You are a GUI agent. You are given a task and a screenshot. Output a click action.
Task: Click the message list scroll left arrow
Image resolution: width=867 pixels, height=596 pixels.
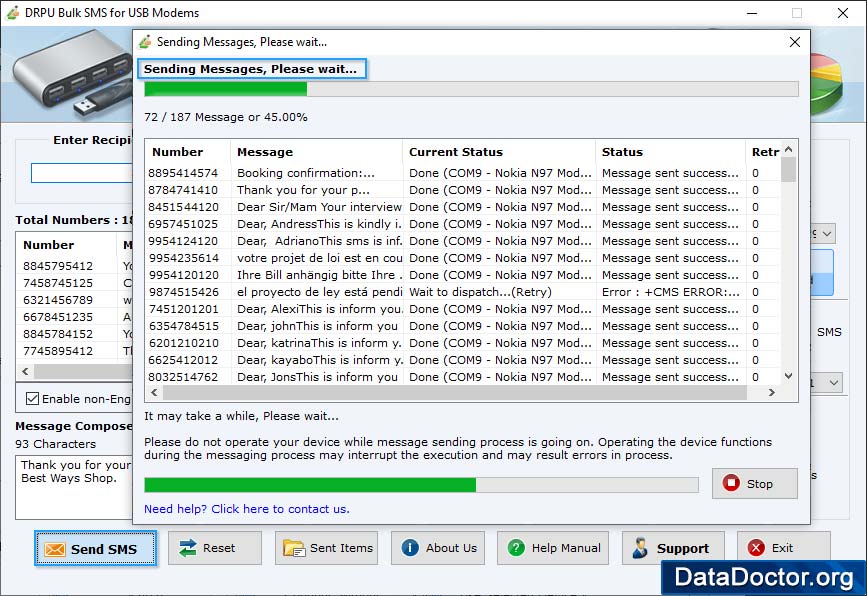pyautogui.click(x=154, y=393)
